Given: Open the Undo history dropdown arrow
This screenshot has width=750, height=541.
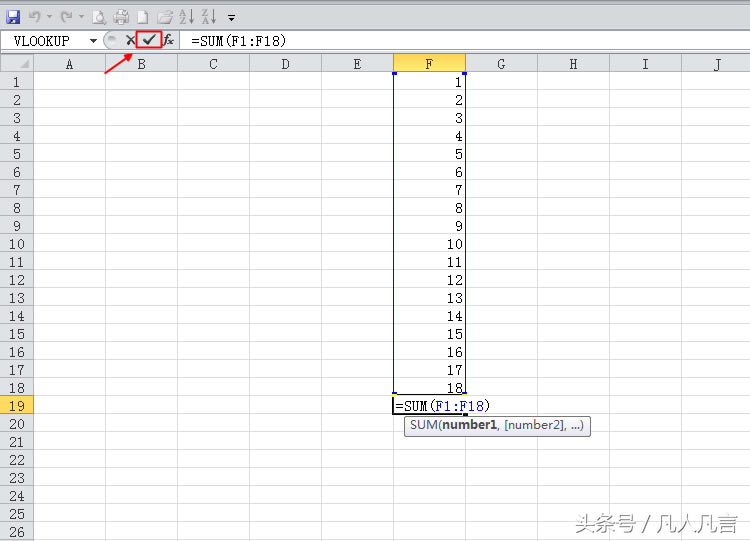Looking at the screenshot, I should (x=49, y=17).
